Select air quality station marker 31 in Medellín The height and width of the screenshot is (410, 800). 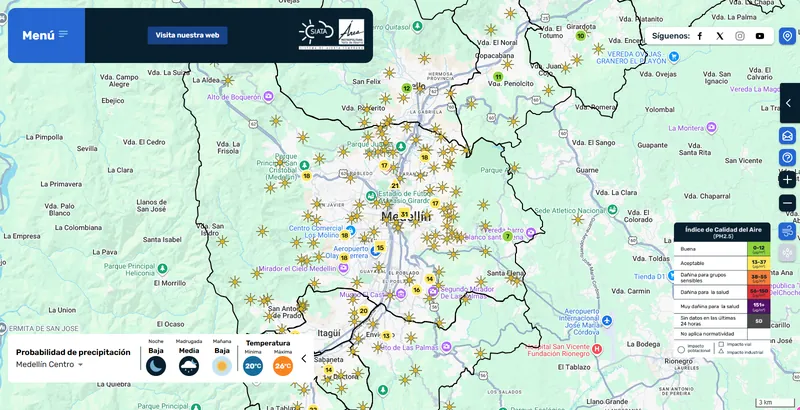click(404, 213)
